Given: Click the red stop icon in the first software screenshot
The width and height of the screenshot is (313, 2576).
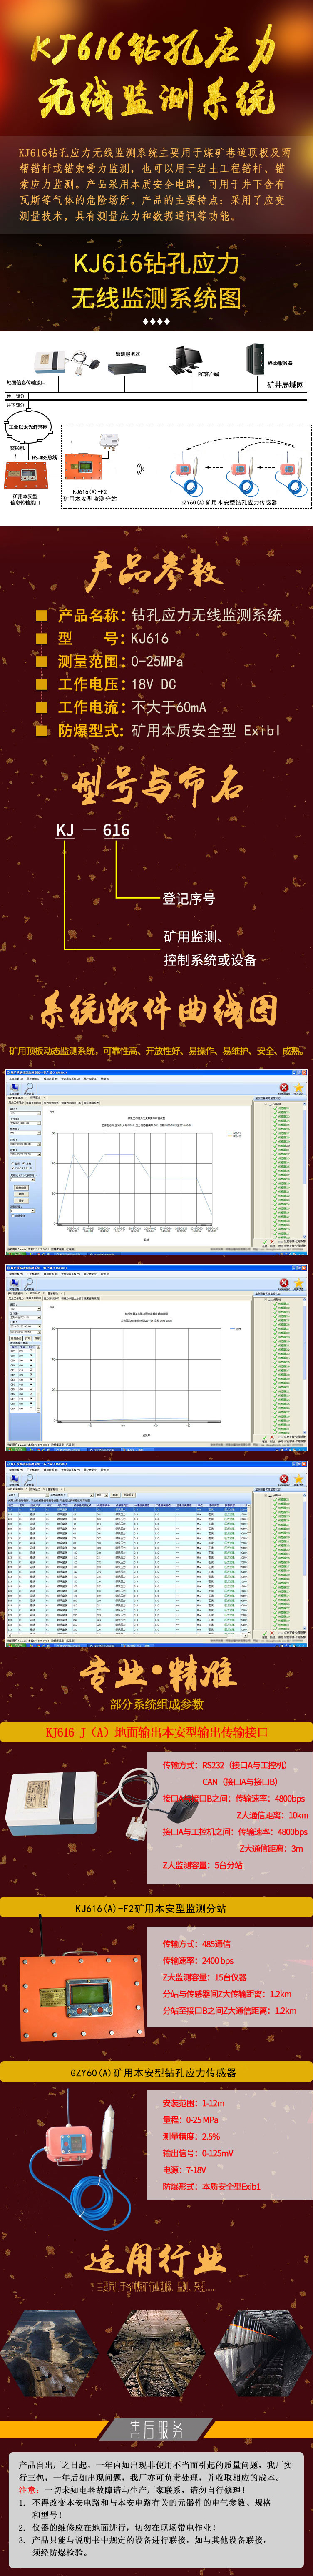Looking at the screenshot, I should click(x=283, y=1087).
